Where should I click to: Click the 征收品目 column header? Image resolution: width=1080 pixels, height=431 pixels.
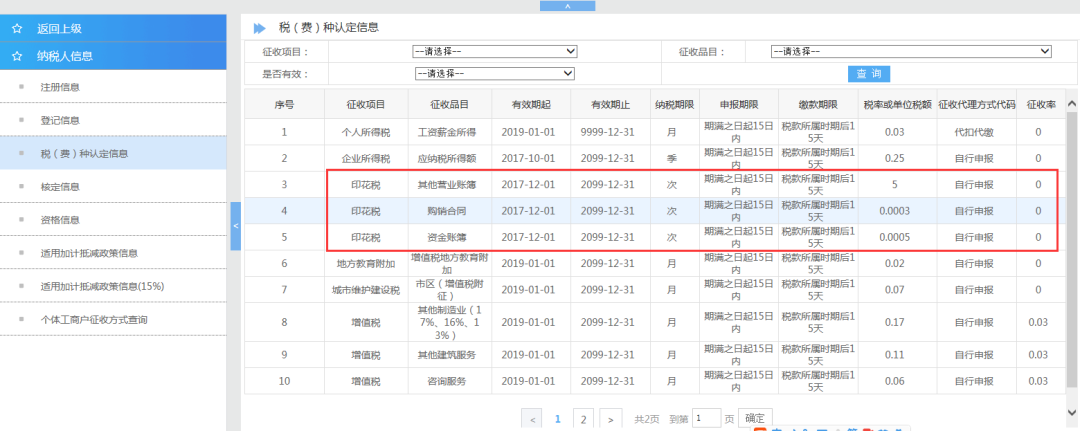tap(449, 105)
